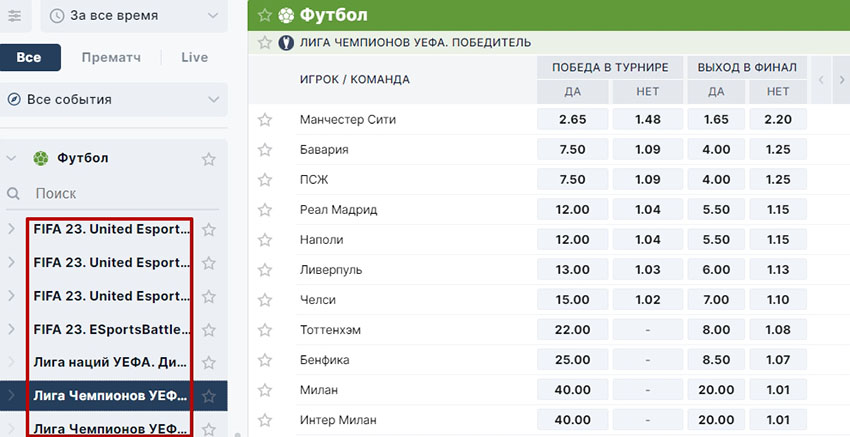Image resolution: width=850 pixels, height=437 pixels.
Task: Click the search magnifier icon
Action: tap(14, 194)
